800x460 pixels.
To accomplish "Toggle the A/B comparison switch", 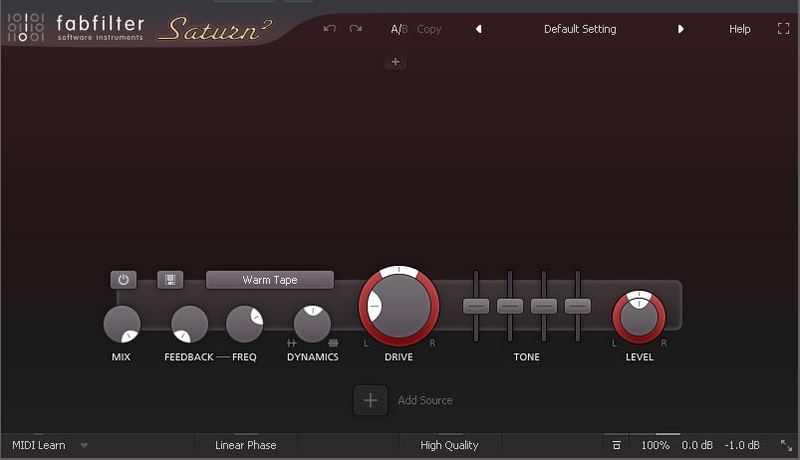I will tap(399, 29).
